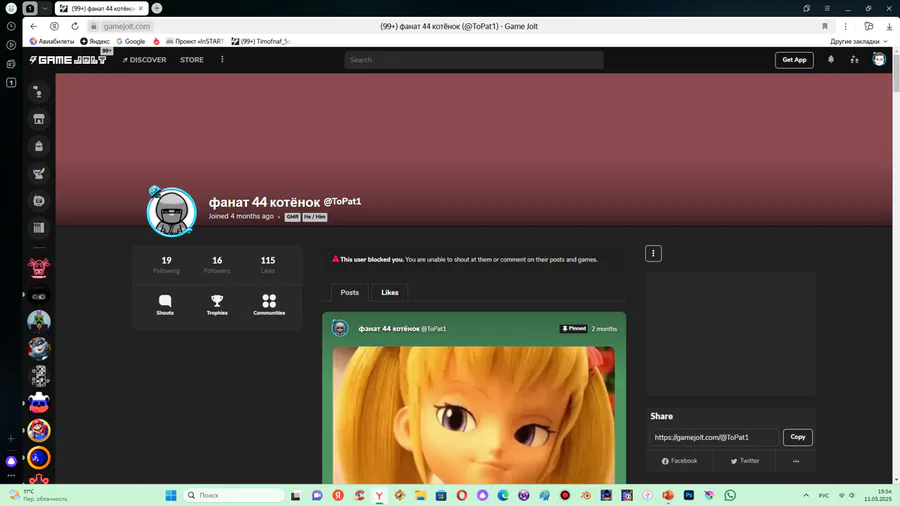Open WhatsApp from the taskbar
The width and height of the screenshot is (900, 506).
pyautogui.click(x=730, y=495)
